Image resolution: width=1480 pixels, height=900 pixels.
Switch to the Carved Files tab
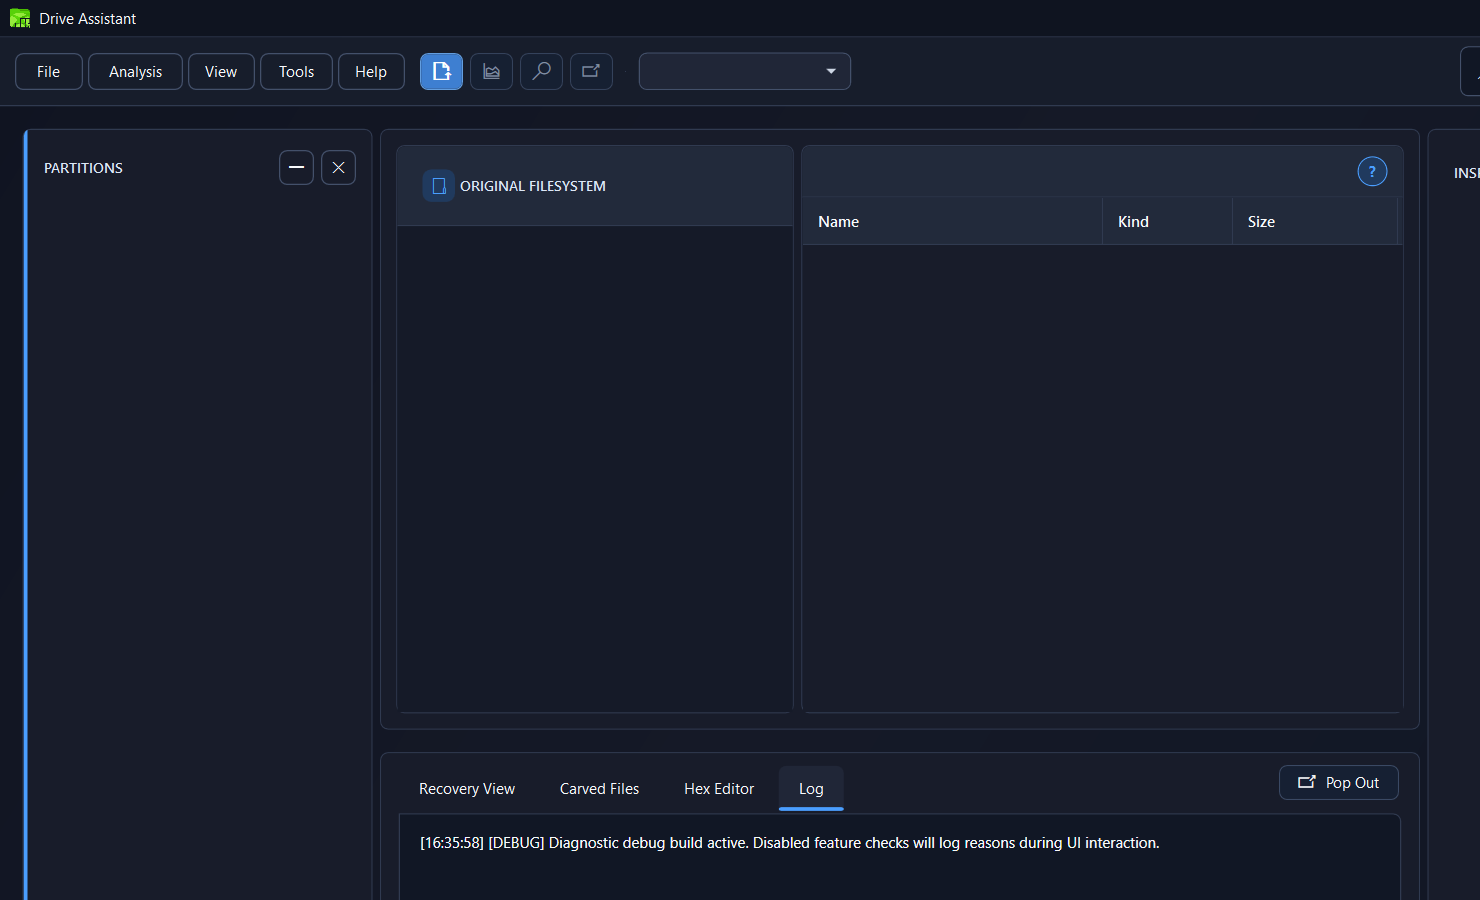[599, 789]
